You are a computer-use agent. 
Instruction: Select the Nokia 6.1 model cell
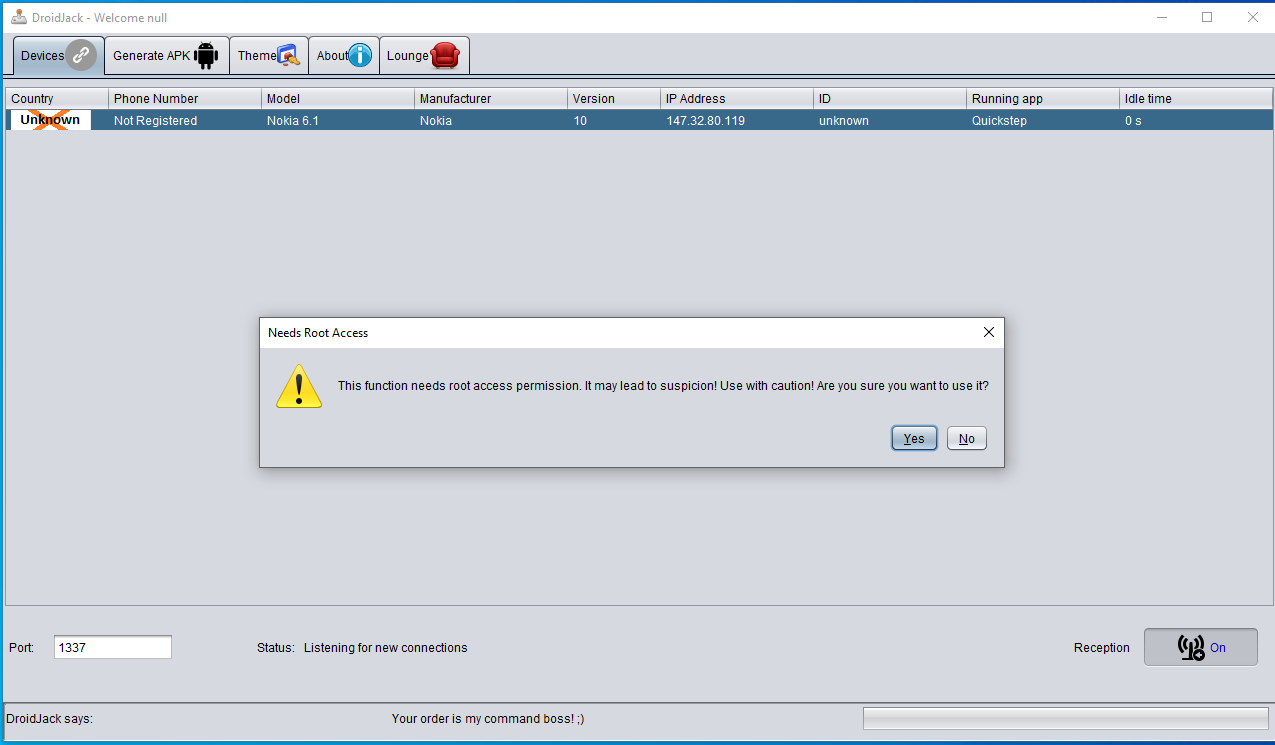tap(338, 120)
